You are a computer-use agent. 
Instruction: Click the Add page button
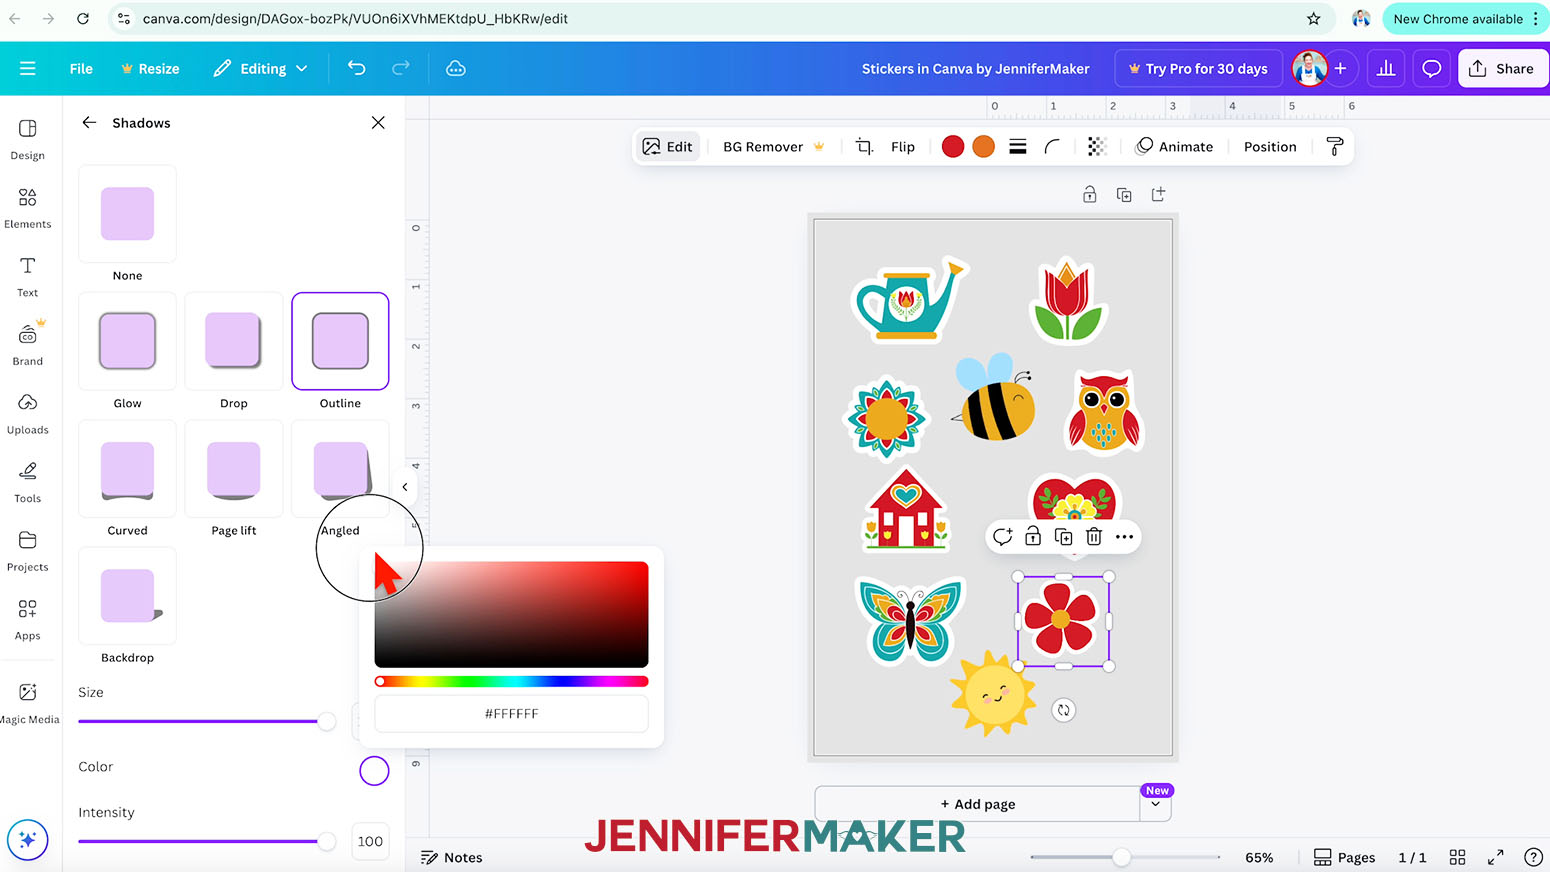point(978,804)
